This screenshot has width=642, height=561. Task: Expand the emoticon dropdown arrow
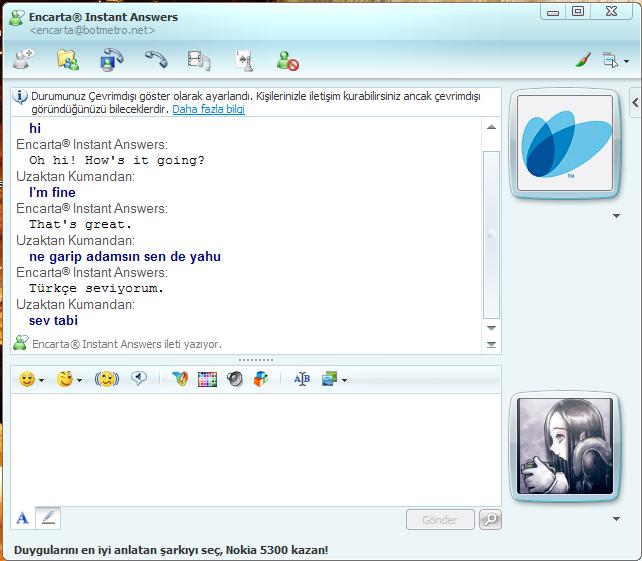(x=41, y=380)
